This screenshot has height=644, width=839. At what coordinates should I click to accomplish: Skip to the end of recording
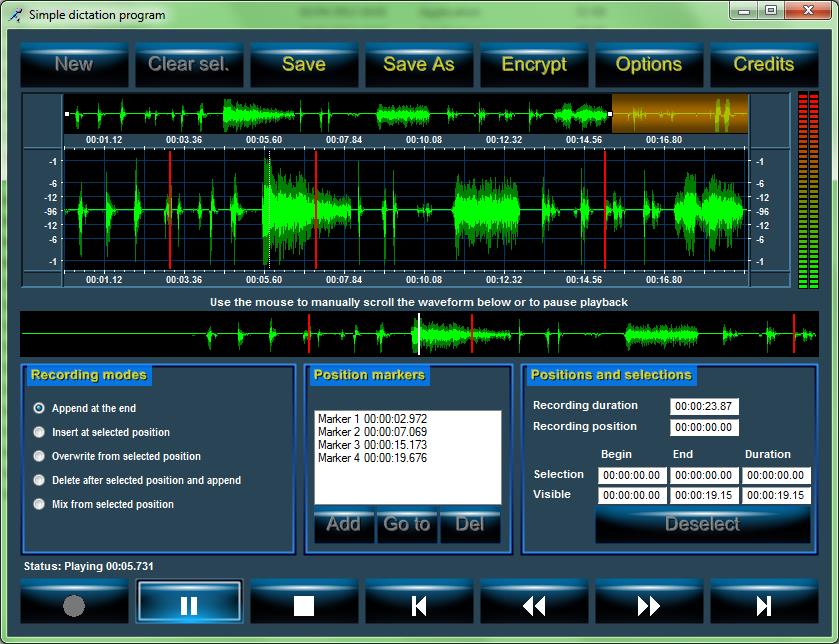pos(764,605)
